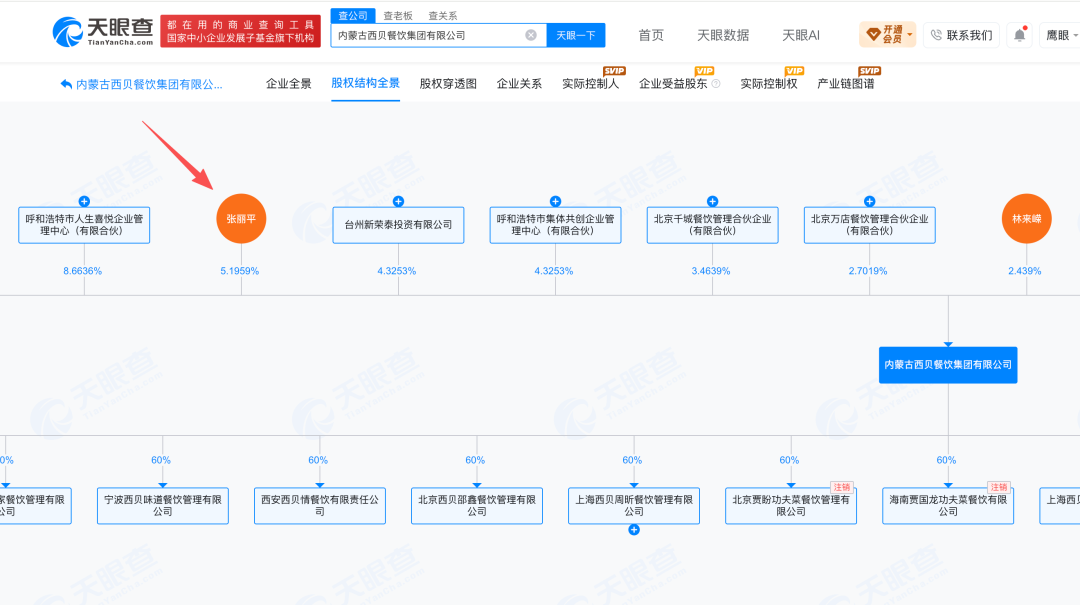The width and height of the screenshot is (1080, 605).
Task: Open 企业受益股东 tab
Action: [673, 83]
